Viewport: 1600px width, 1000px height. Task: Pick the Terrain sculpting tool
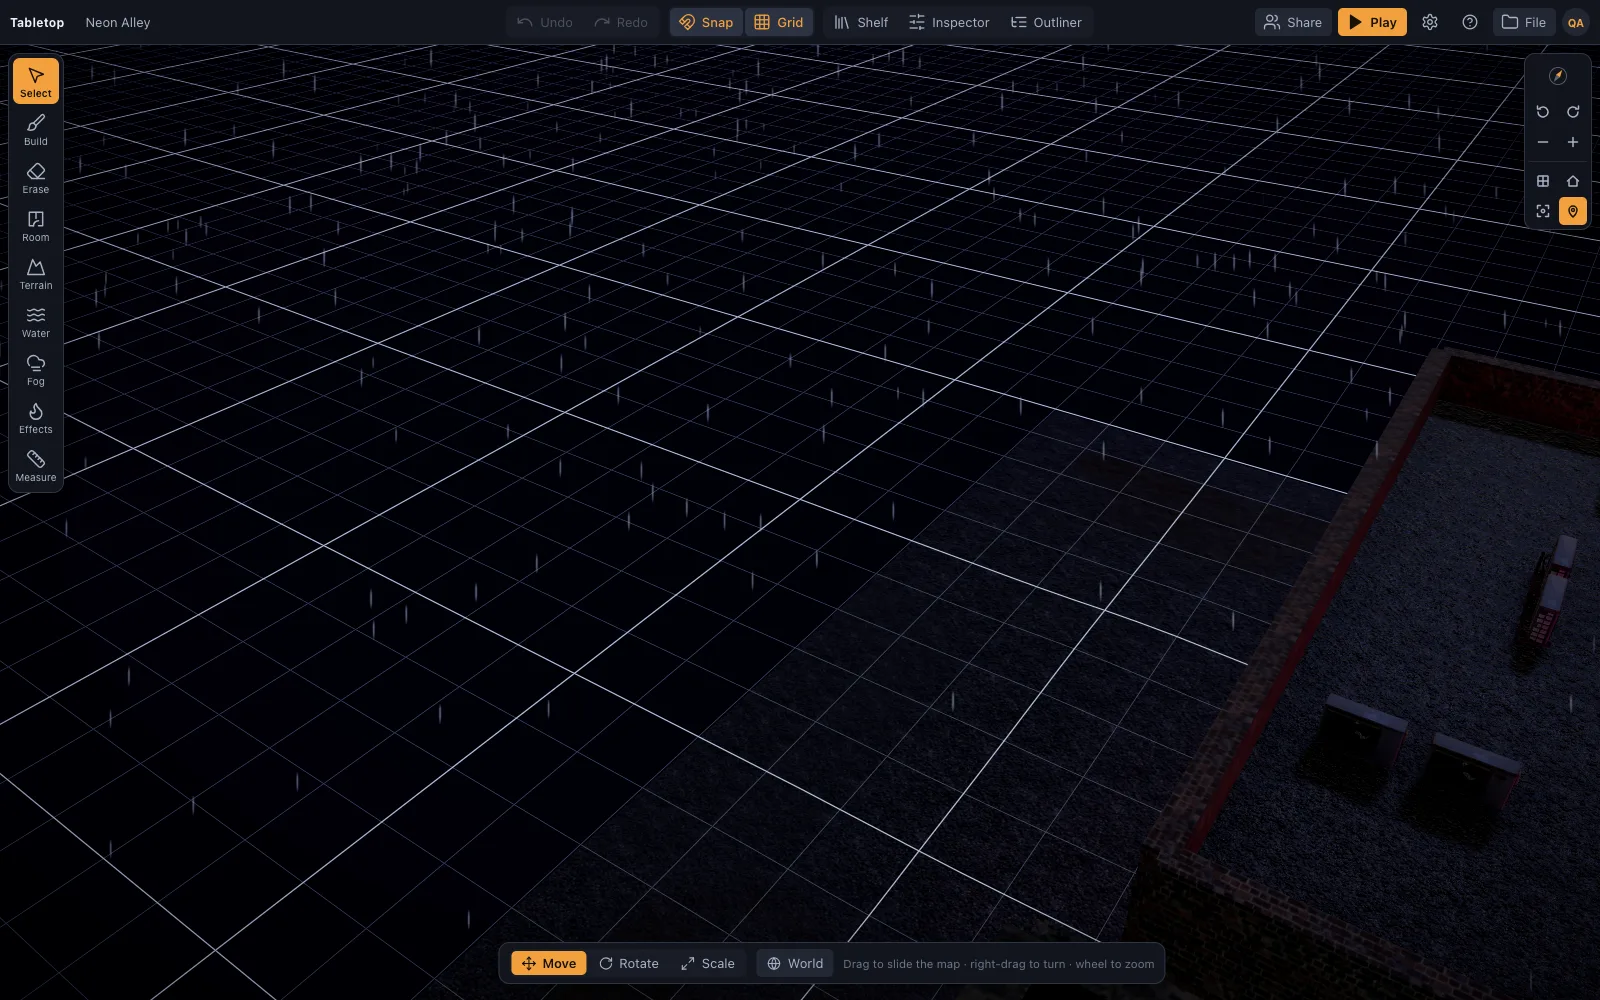pyautogui.click(x=36, y=274)
